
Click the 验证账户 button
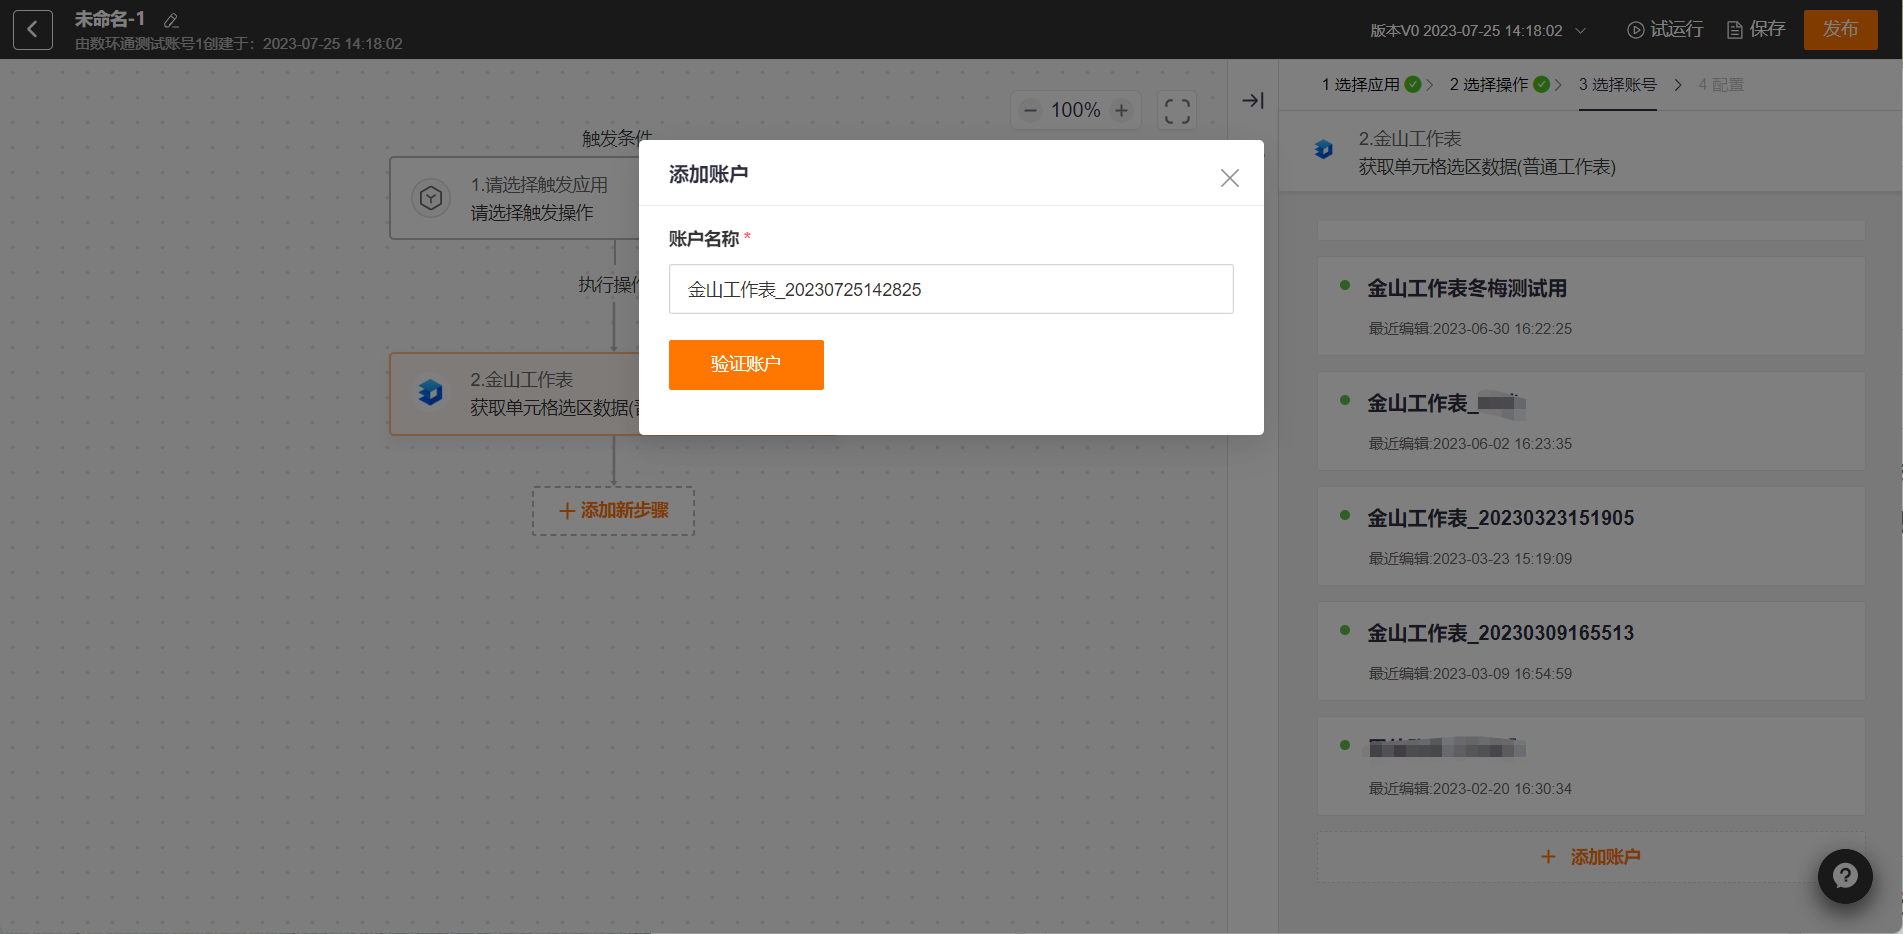point(746,365)
